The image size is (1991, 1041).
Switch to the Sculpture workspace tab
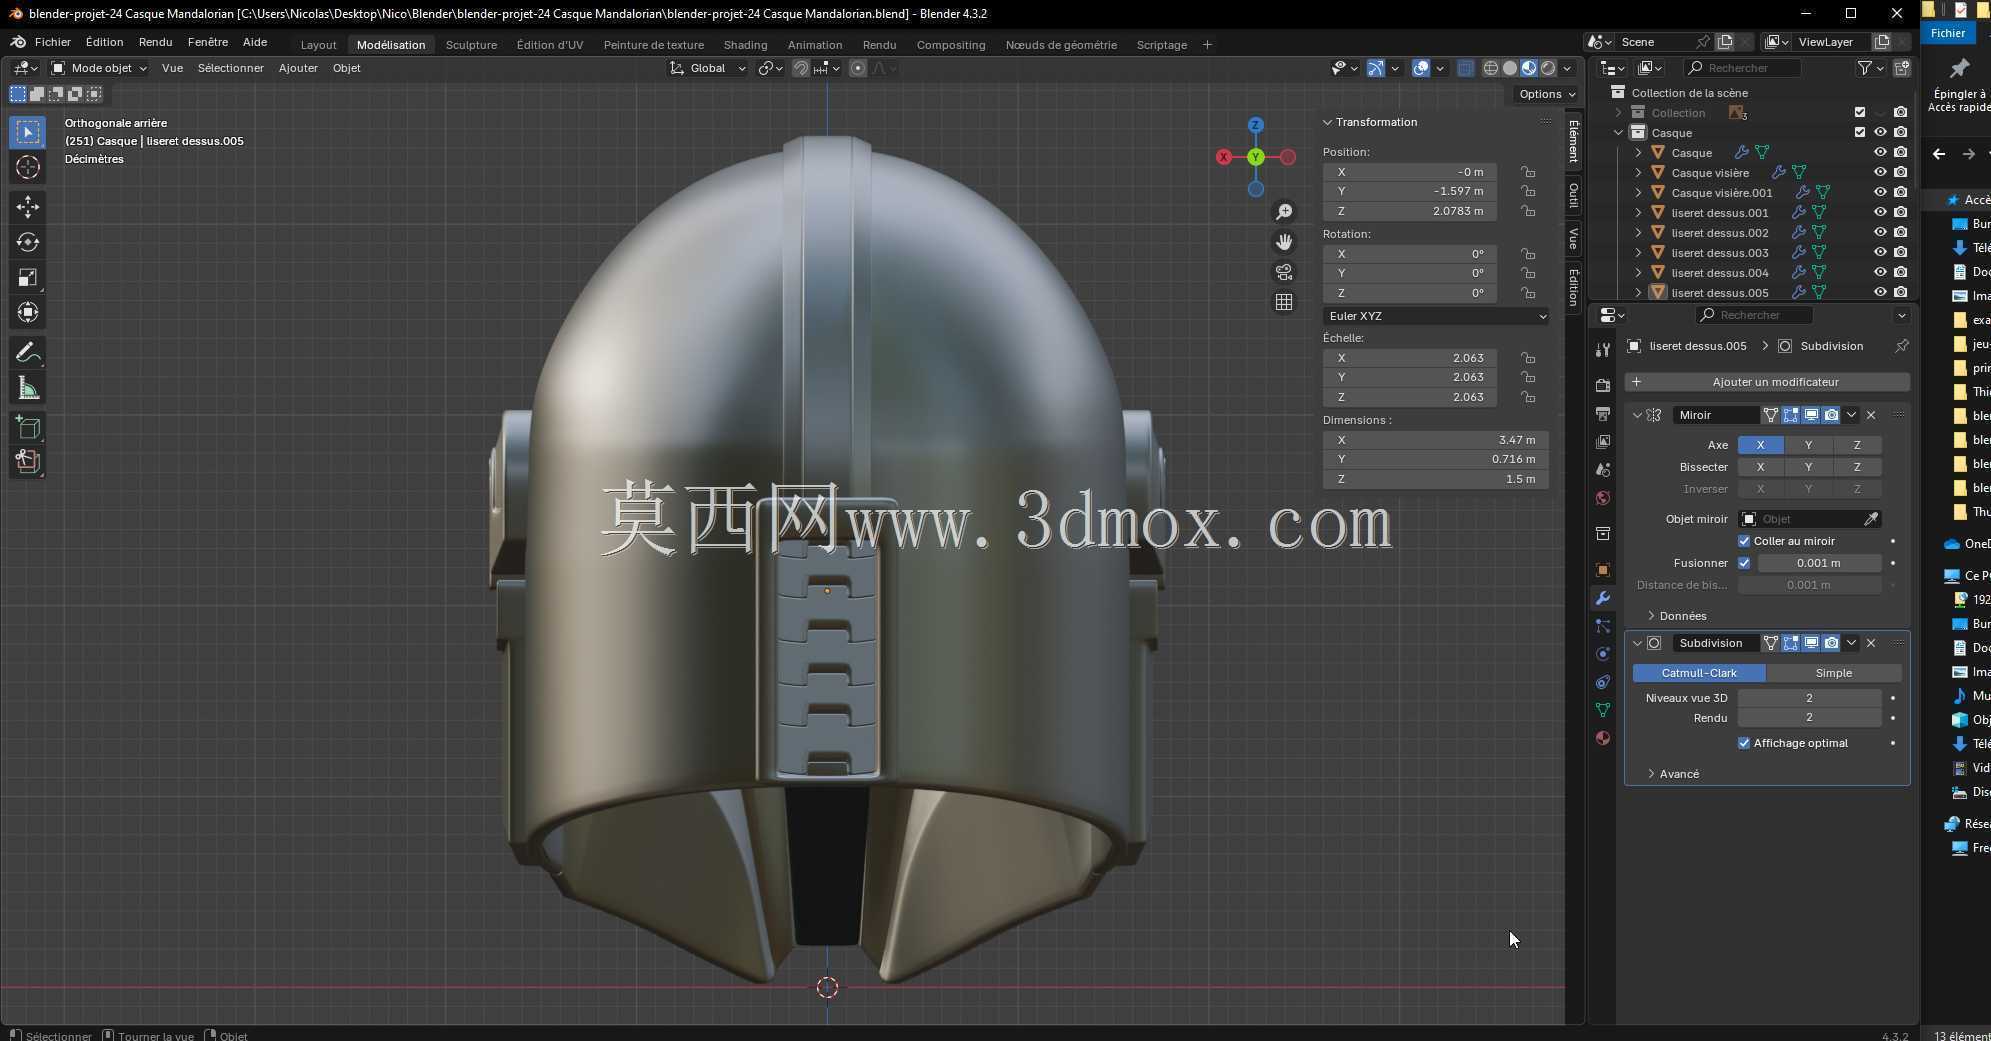(x=471, y=45)
